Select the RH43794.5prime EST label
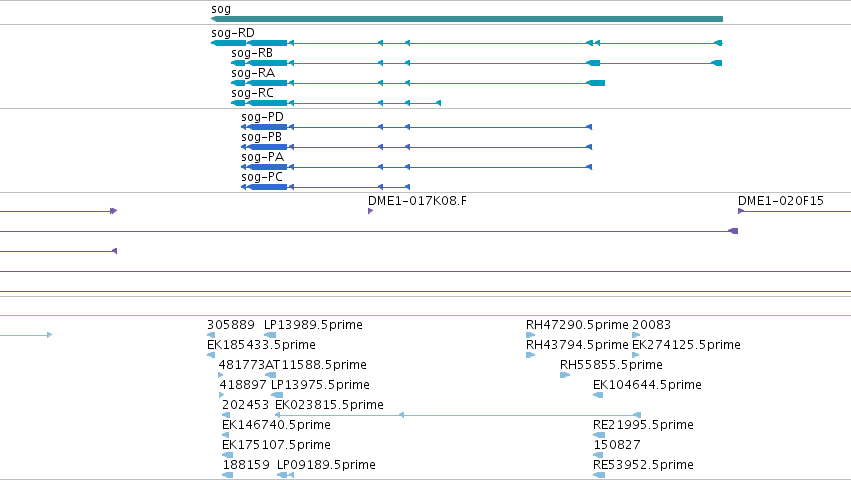The width and height of the screenshot is (851, 480). tap(577, 345)
